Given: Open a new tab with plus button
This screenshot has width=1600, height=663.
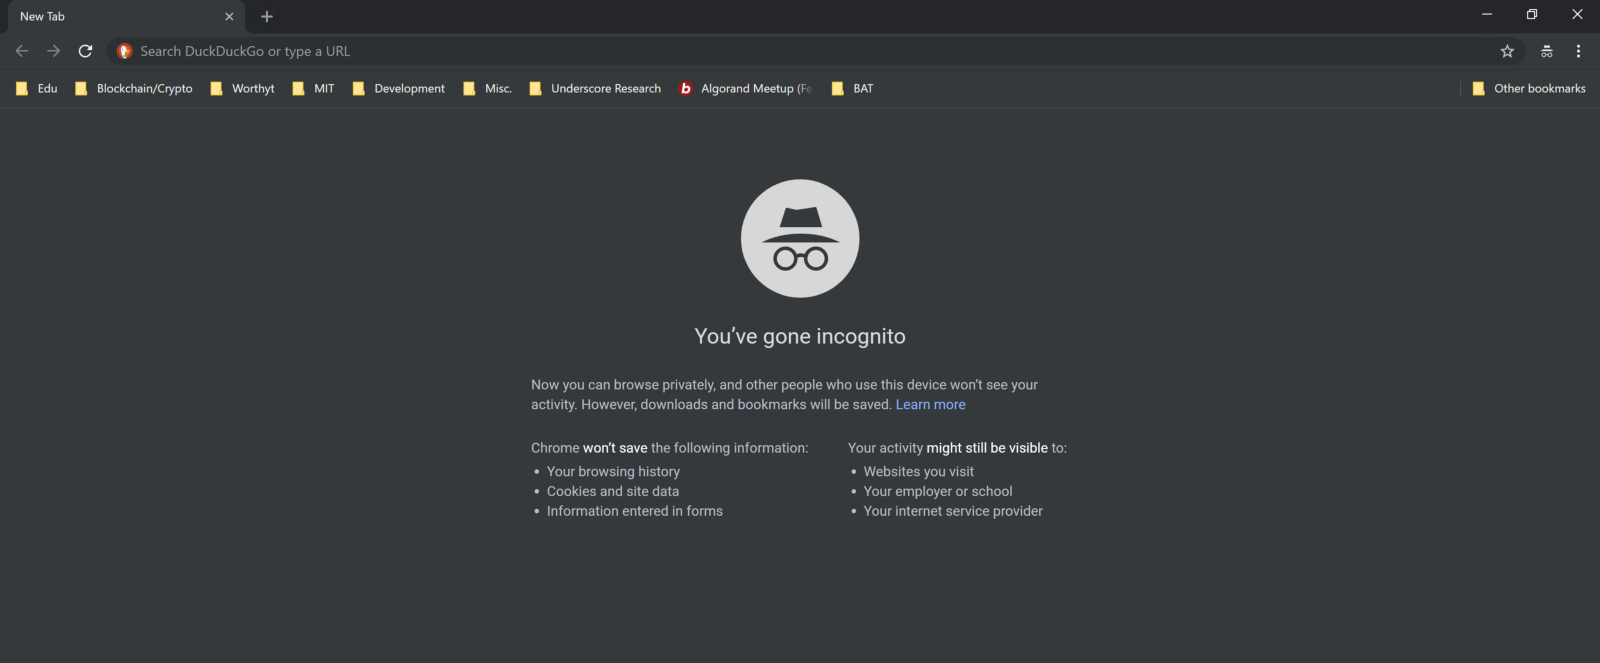Looking at the screenshot, I should (267, 16).
